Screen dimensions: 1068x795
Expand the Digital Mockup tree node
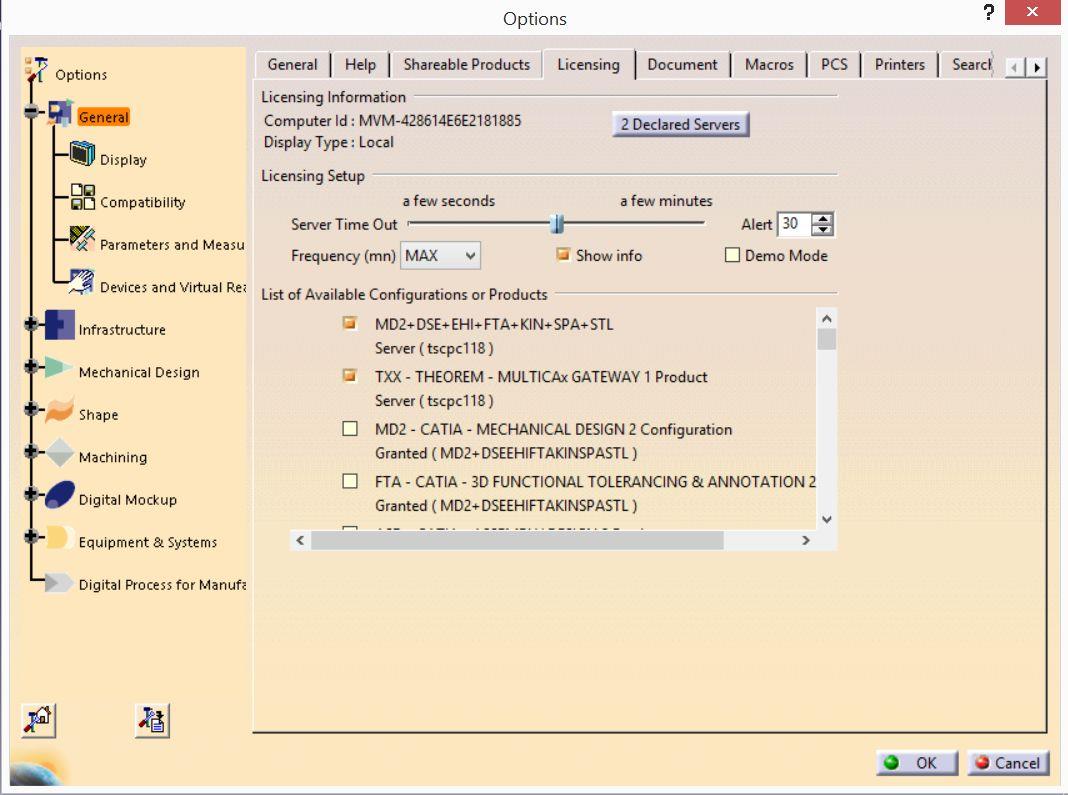(31, 494)
